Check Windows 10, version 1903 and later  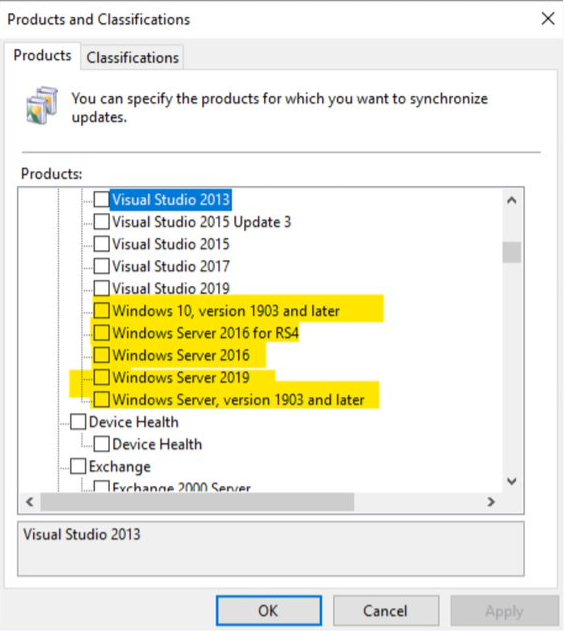point(101,311)
